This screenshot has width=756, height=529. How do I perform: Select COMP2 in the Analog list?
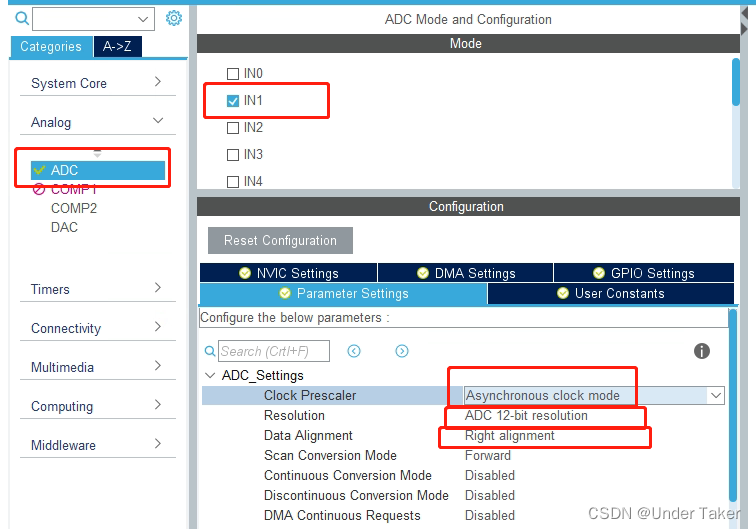point(74,208)
